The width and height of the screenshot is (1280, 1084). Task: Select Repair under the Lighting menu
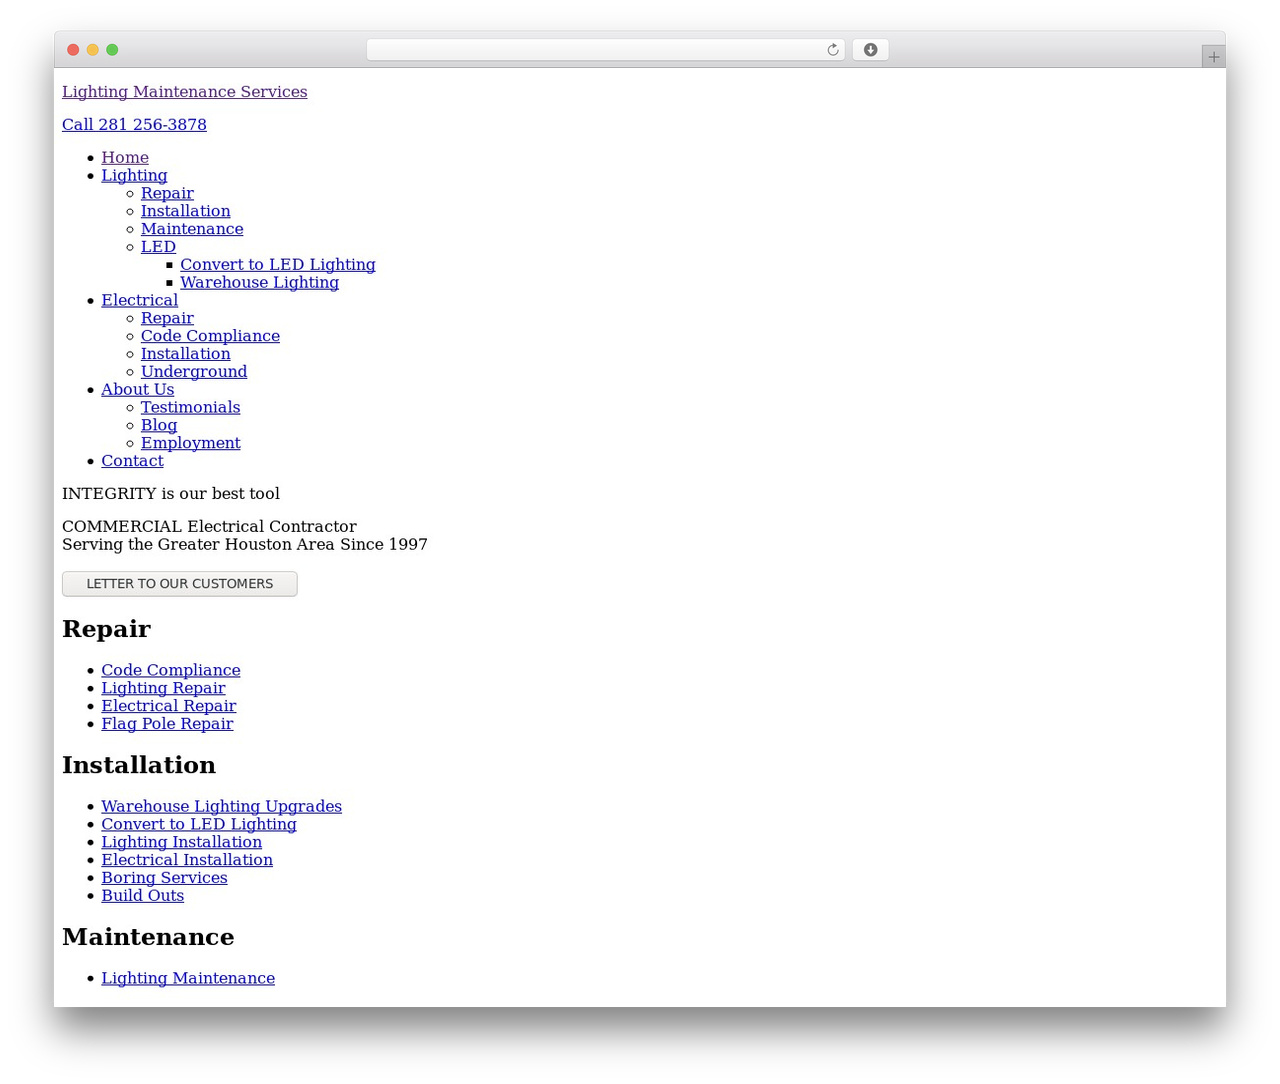click(x=167, y=194)
